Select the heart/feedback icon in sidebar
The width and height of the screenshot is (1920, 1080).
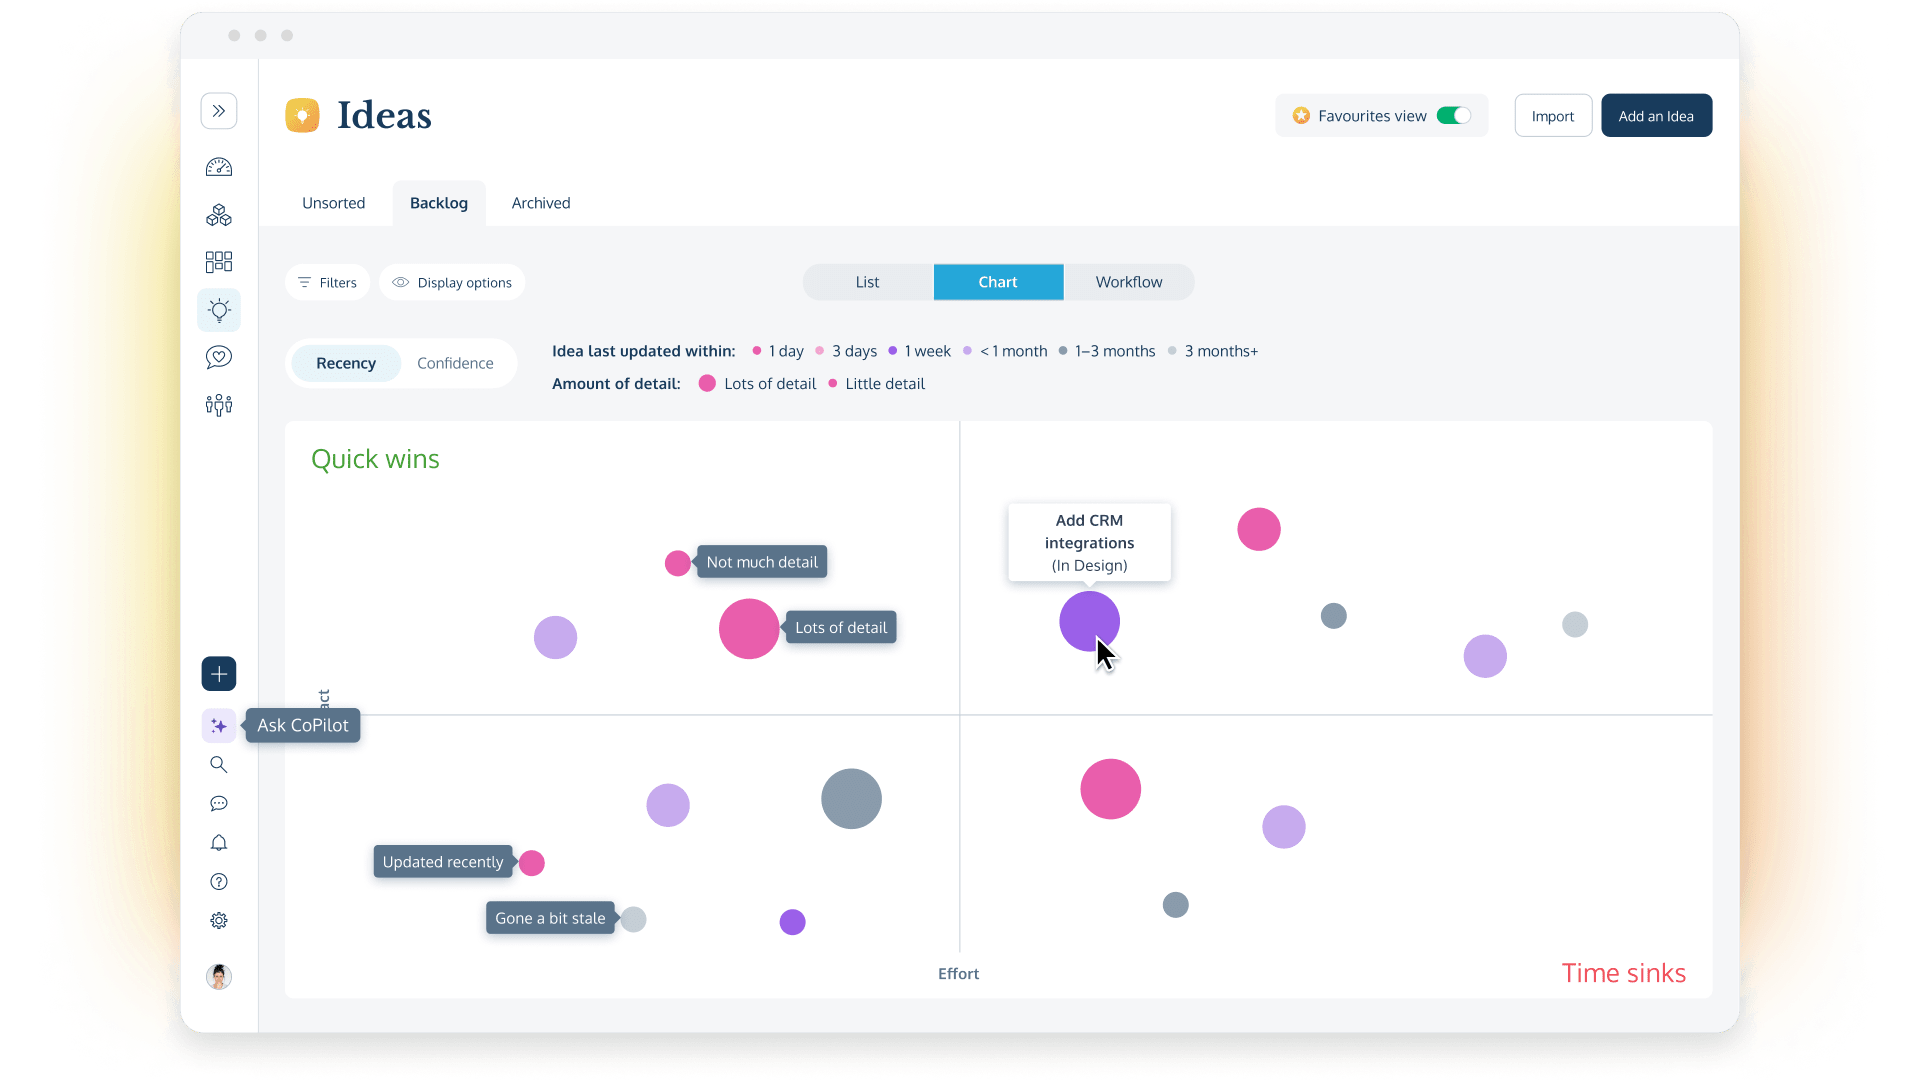pos(218,356)
